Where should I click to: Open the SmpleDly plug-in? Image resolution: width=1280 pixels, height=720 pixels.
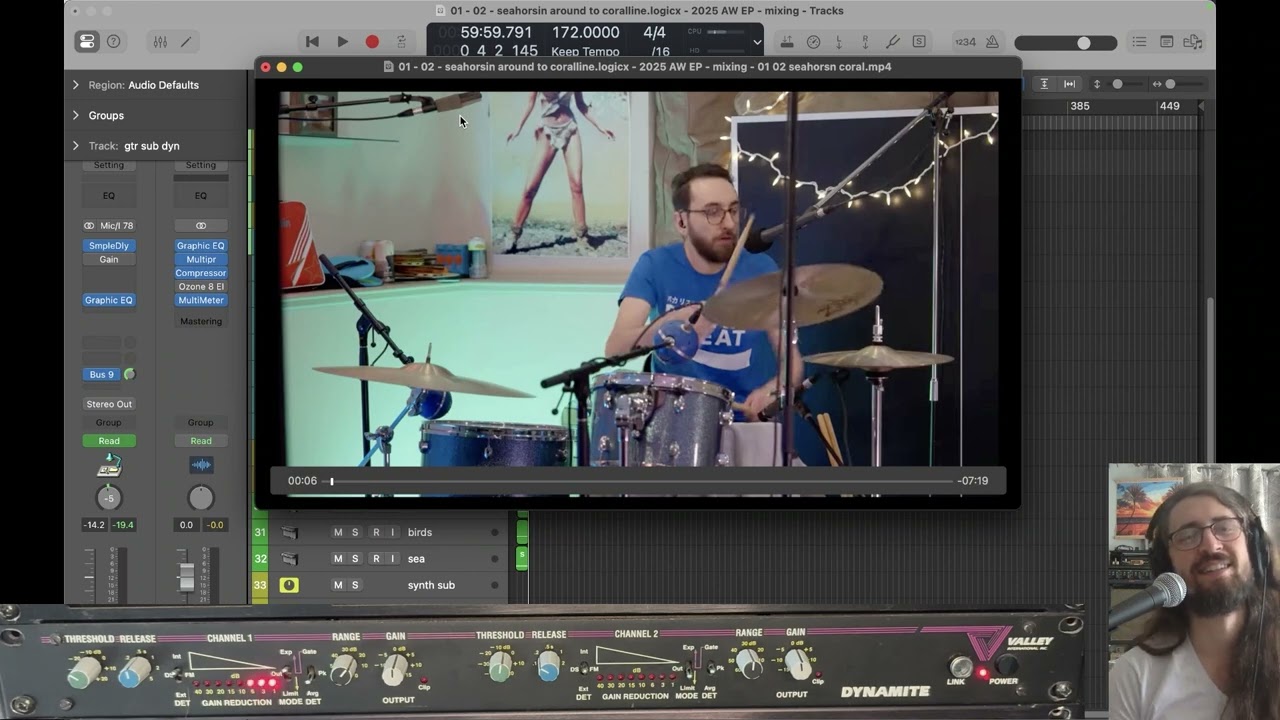[109, 246]
